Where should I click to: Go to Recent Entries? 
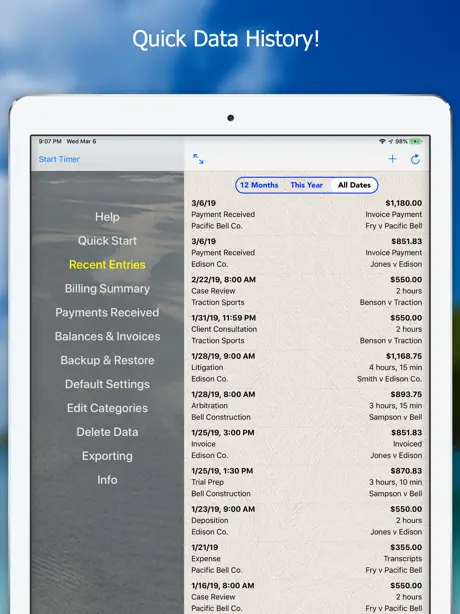click(x=107, y=264)
